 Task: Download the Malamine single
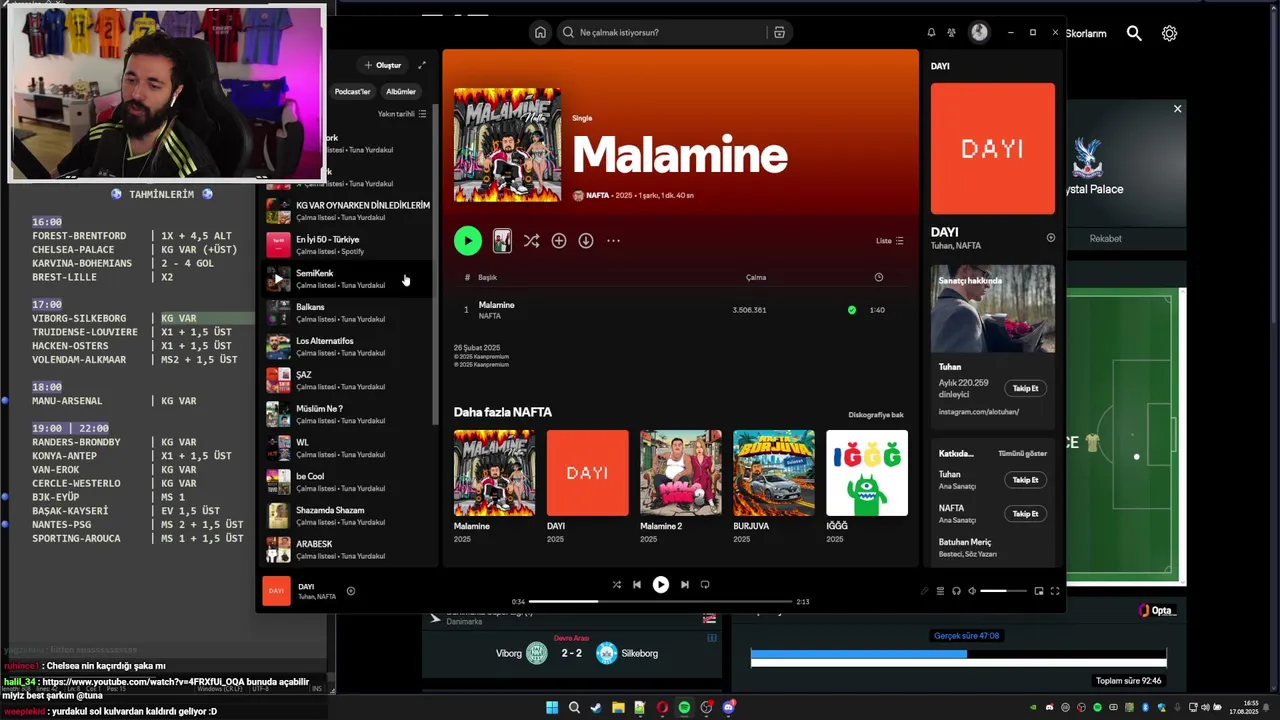click(x=586, y=240)
